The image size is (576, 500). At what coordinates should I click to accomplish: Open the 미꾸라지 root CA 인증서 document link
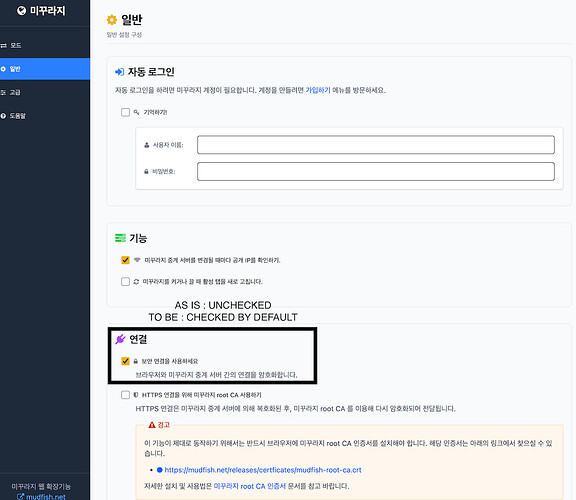[x=250, y=486]
